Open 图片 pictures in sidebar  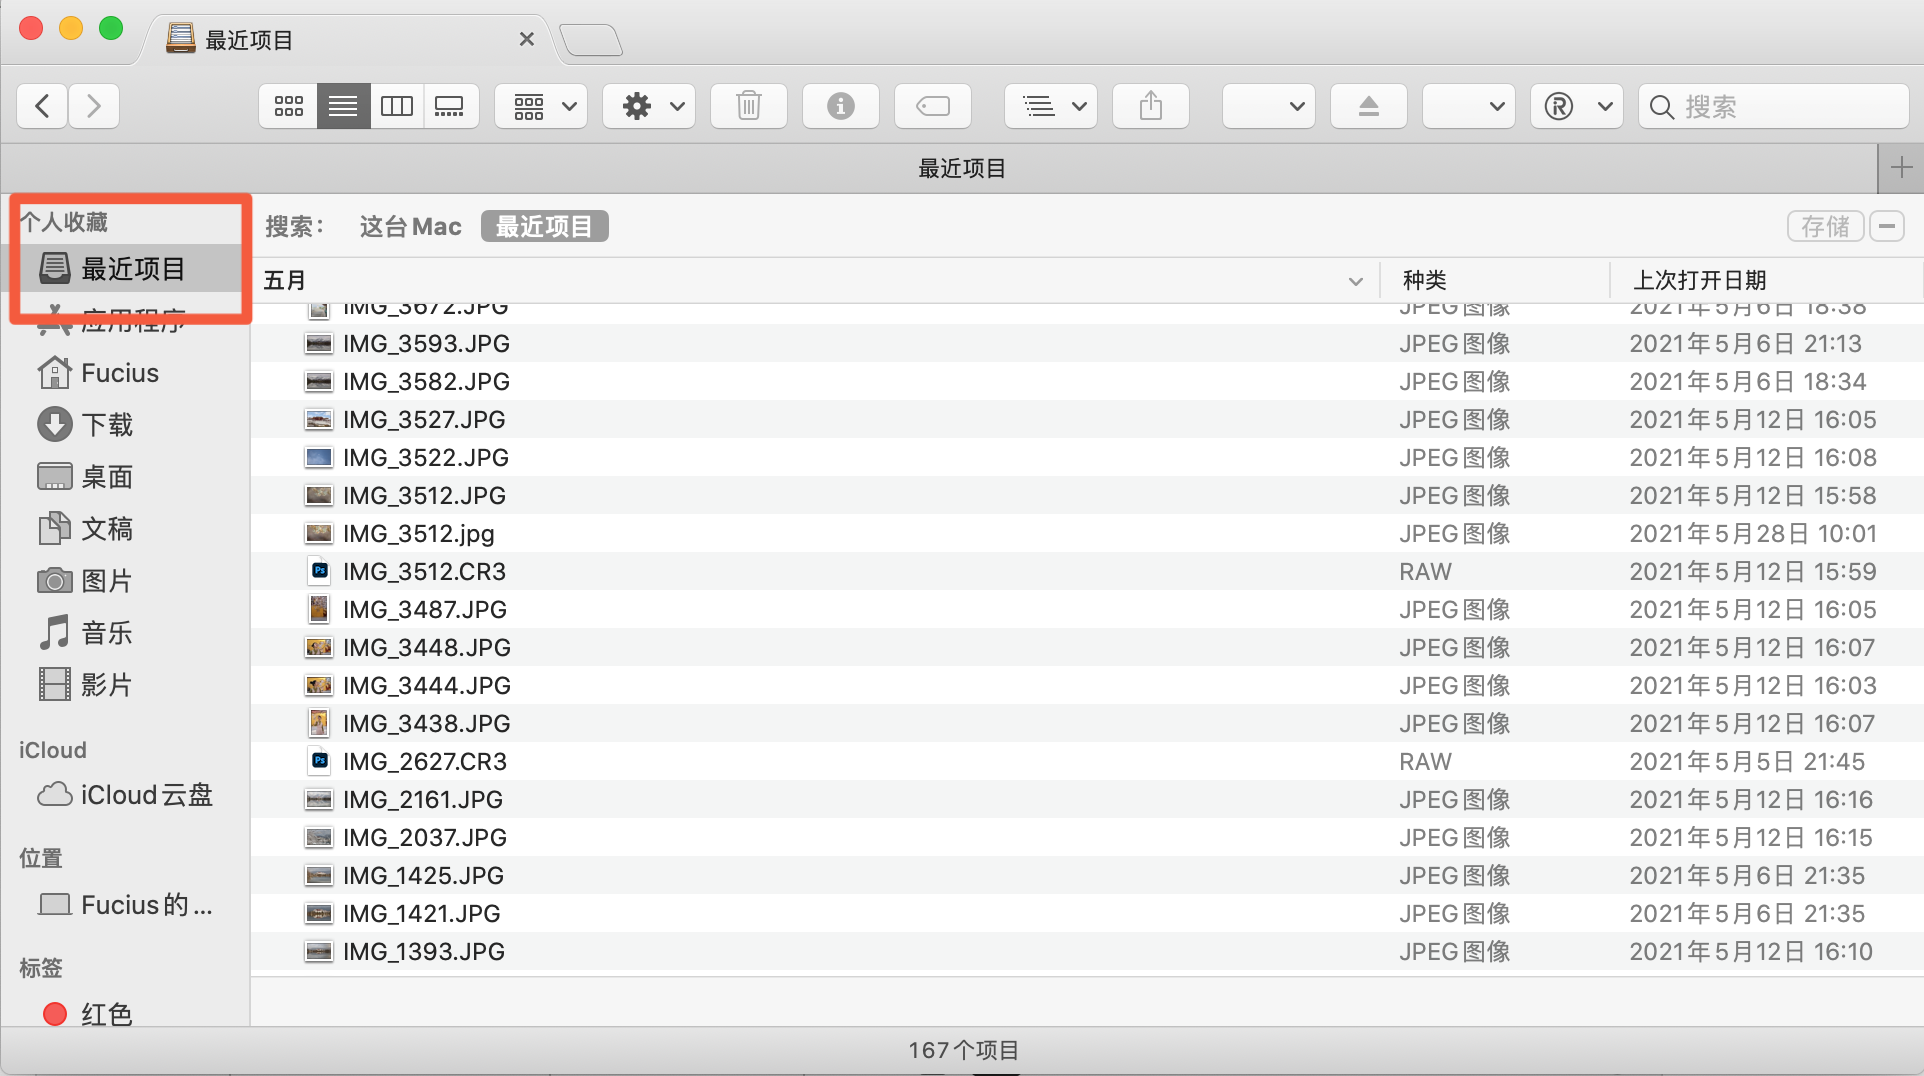[126, 581]
